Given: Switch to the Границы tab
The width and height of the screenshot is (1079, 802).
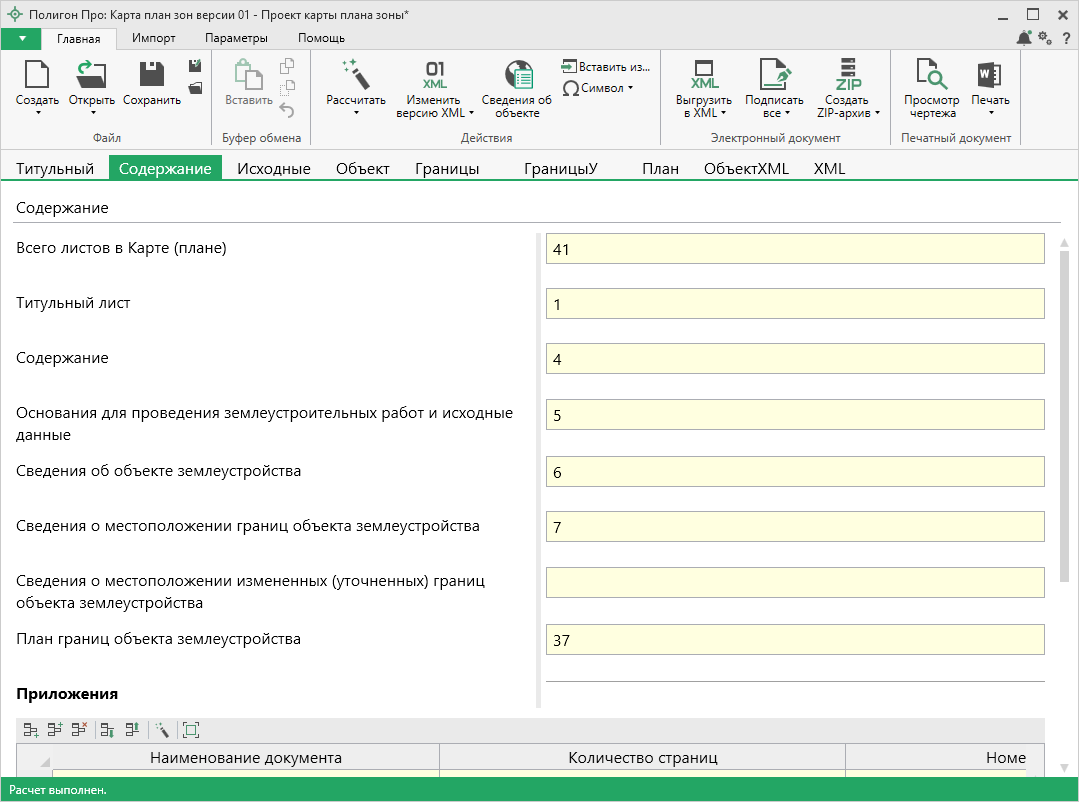Looking at the screenshot, I should 447,169.
